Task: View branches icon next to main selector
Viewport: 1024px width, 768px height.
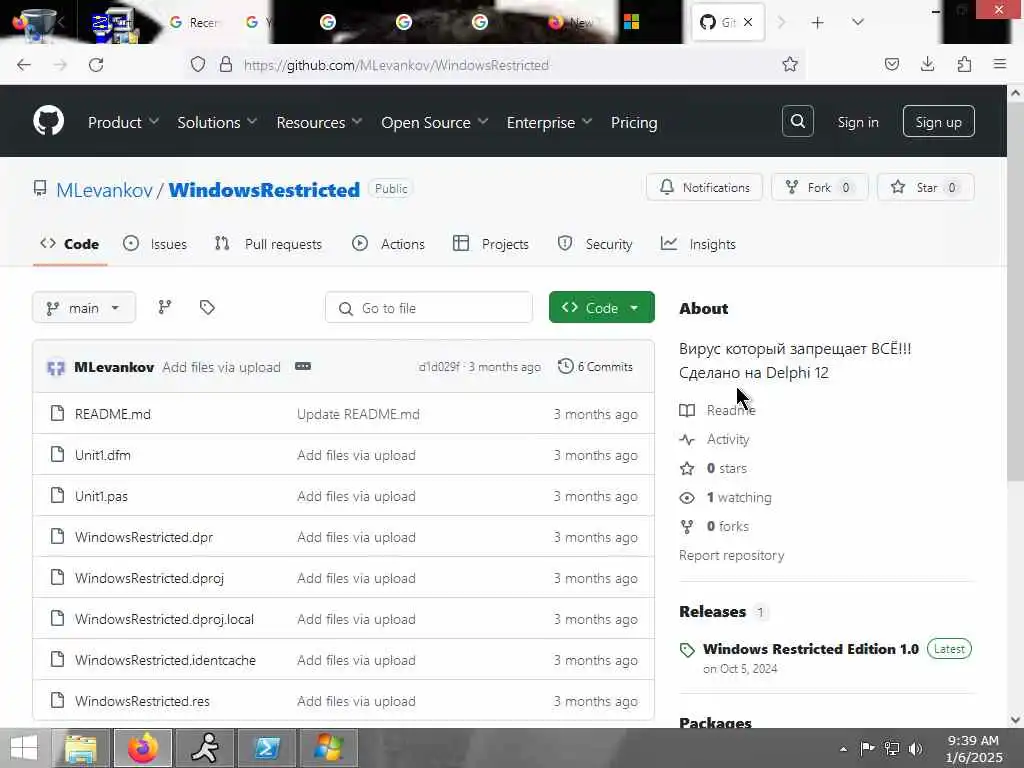Action: pyautogui.click(x=165, y=307)
